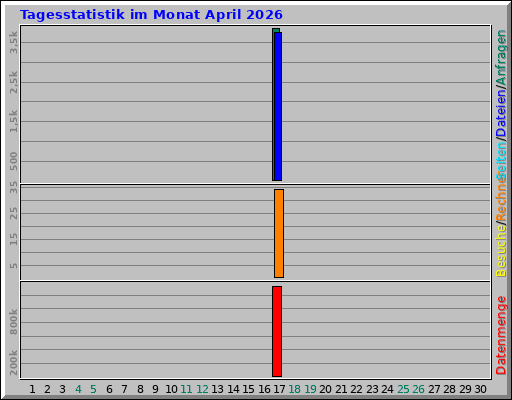Click day label 7 on the x-axis

[x=124, y=389]
